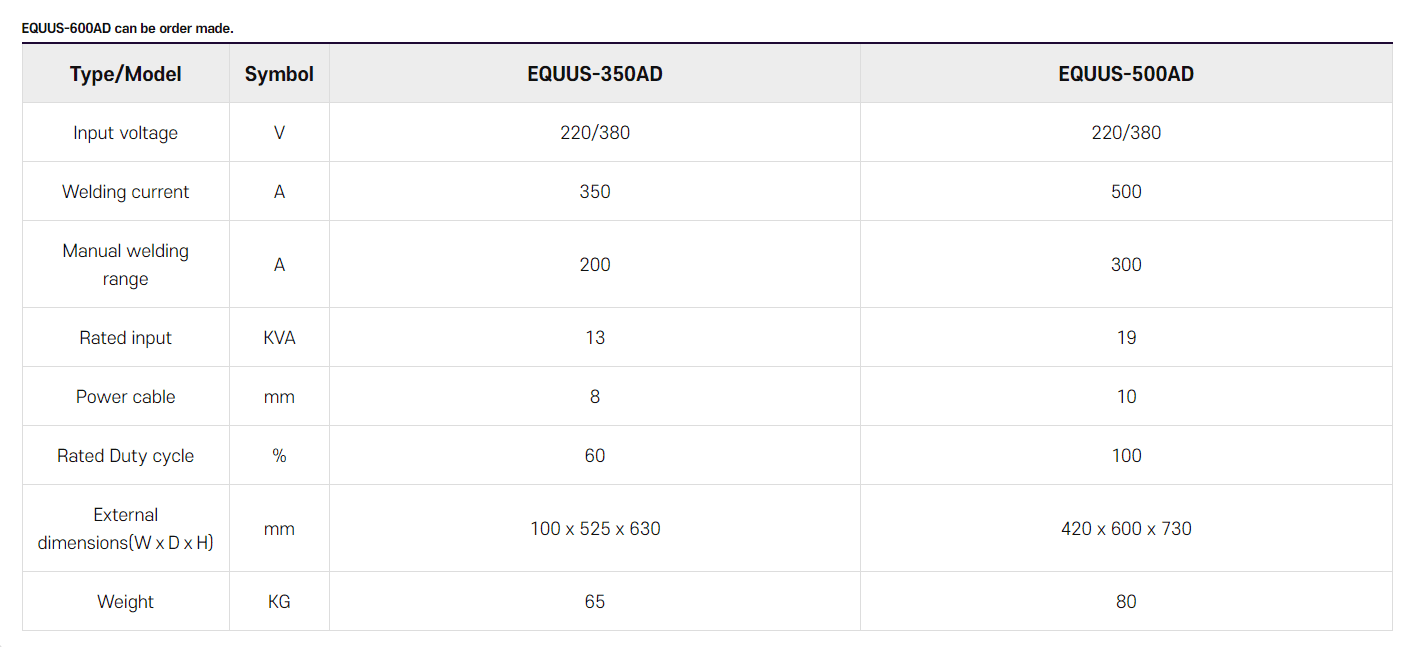Click the EQUUS-350AD column header
Screen dimensions: 1407x647
coord(594,74)
